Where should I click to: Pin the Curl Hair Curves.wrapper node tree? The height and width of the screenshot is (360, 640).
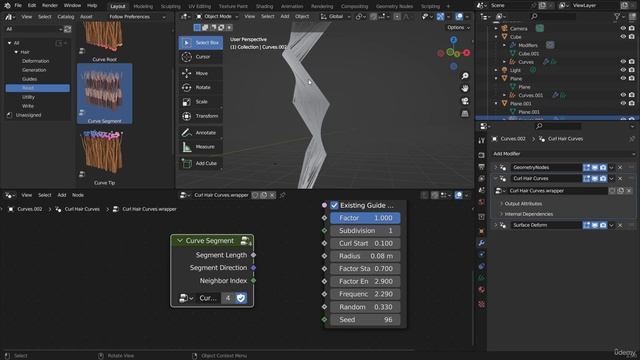(282, 196)
